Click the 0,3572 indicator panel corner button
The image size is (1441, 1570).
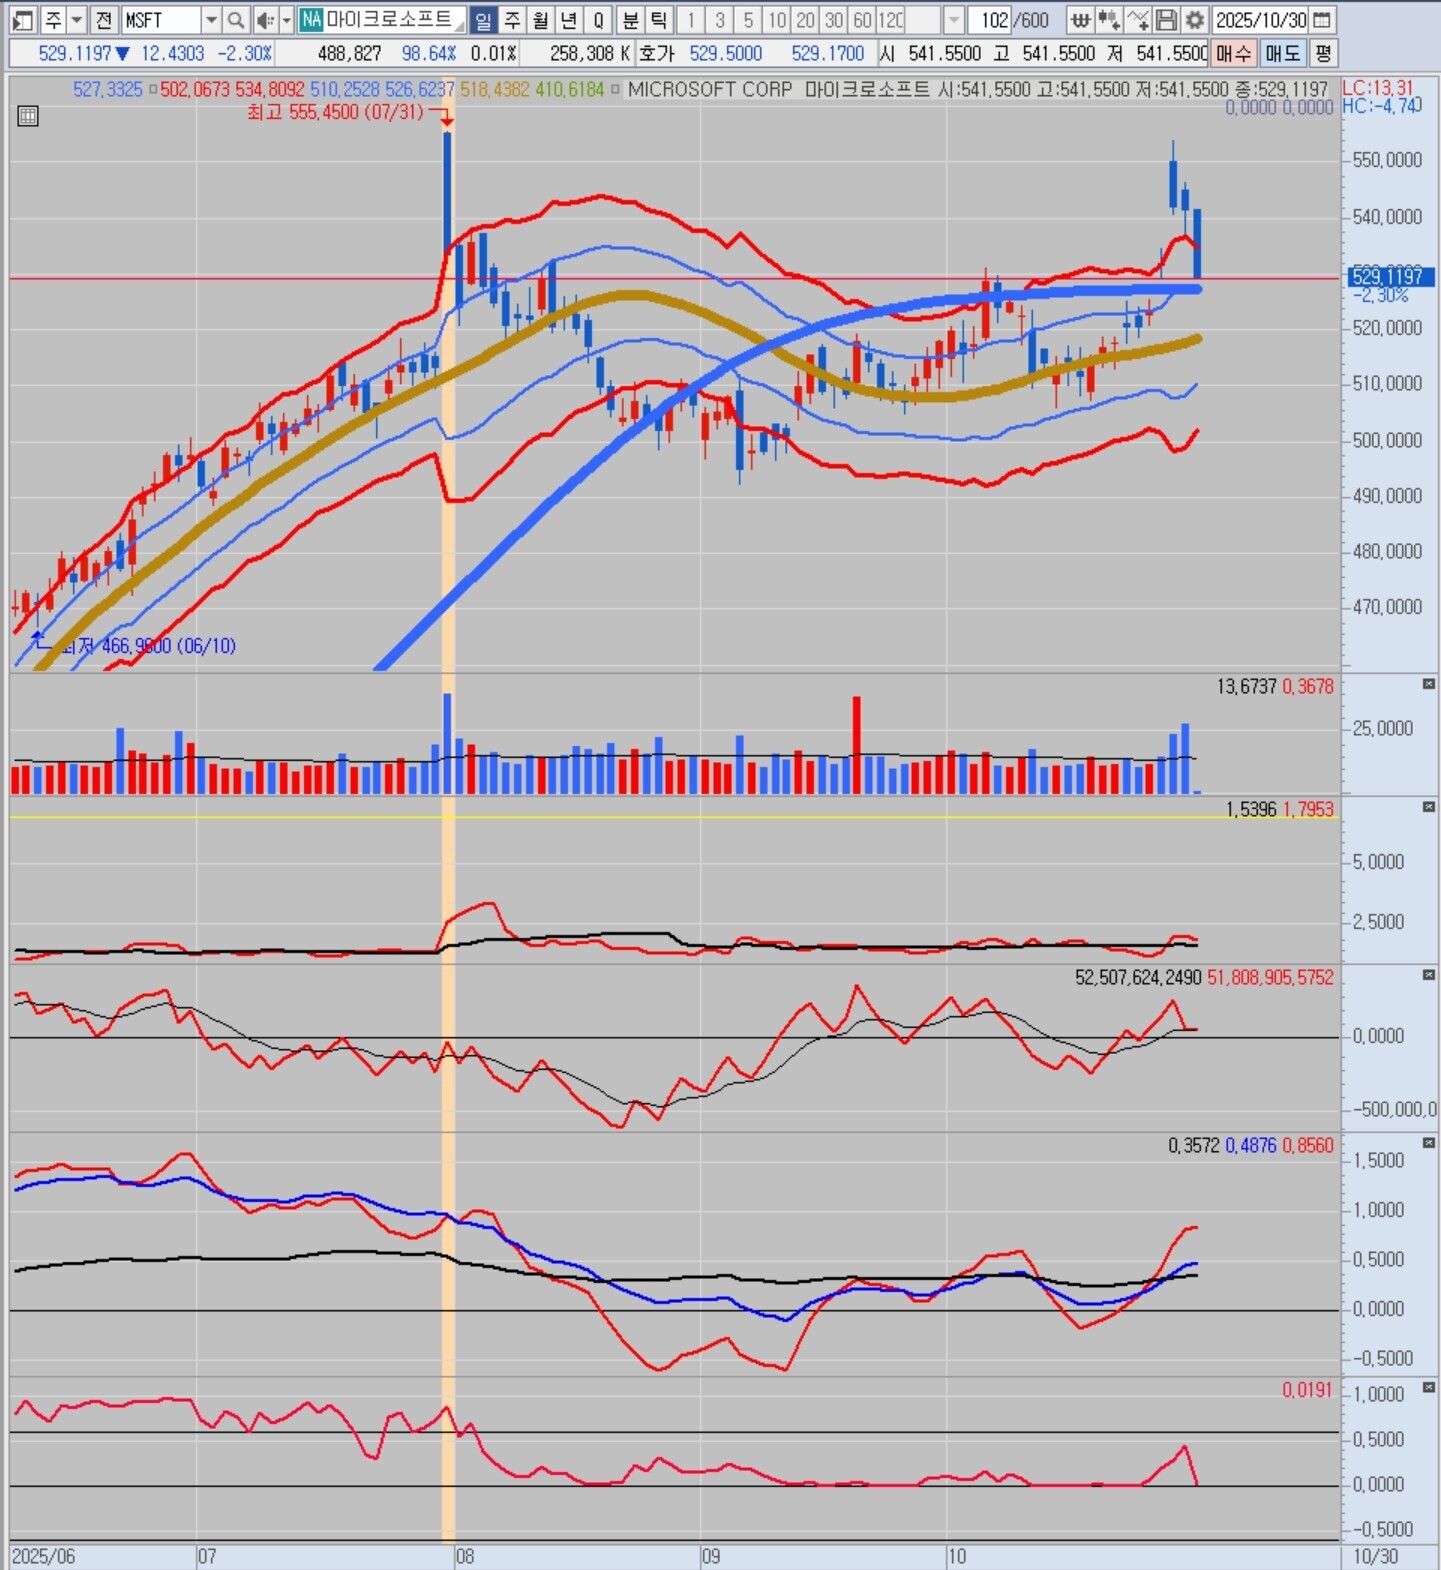[1429, 1143]
